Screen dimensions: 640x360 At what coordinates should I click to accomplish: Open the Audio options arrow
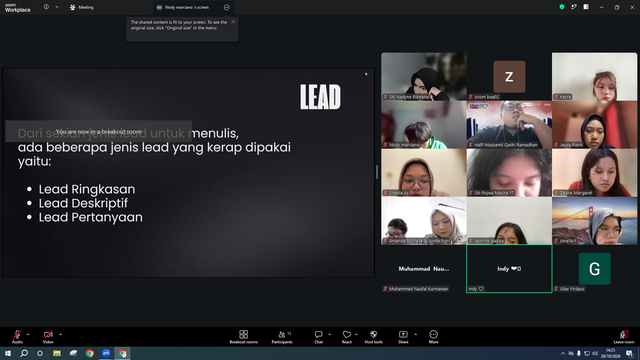click(x=28, y=334)
